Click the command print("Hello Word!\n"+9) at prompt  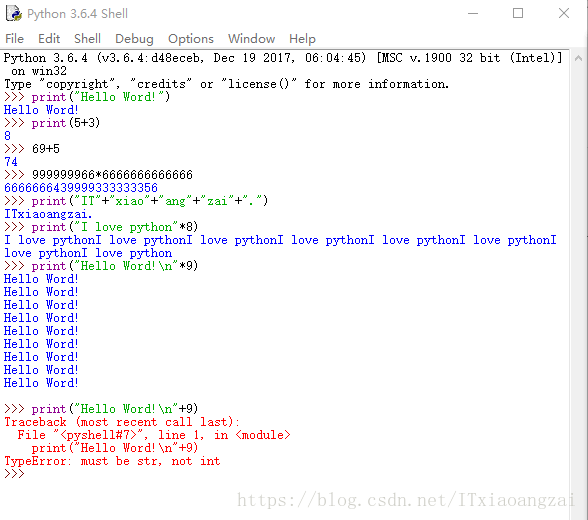point(115,409)
